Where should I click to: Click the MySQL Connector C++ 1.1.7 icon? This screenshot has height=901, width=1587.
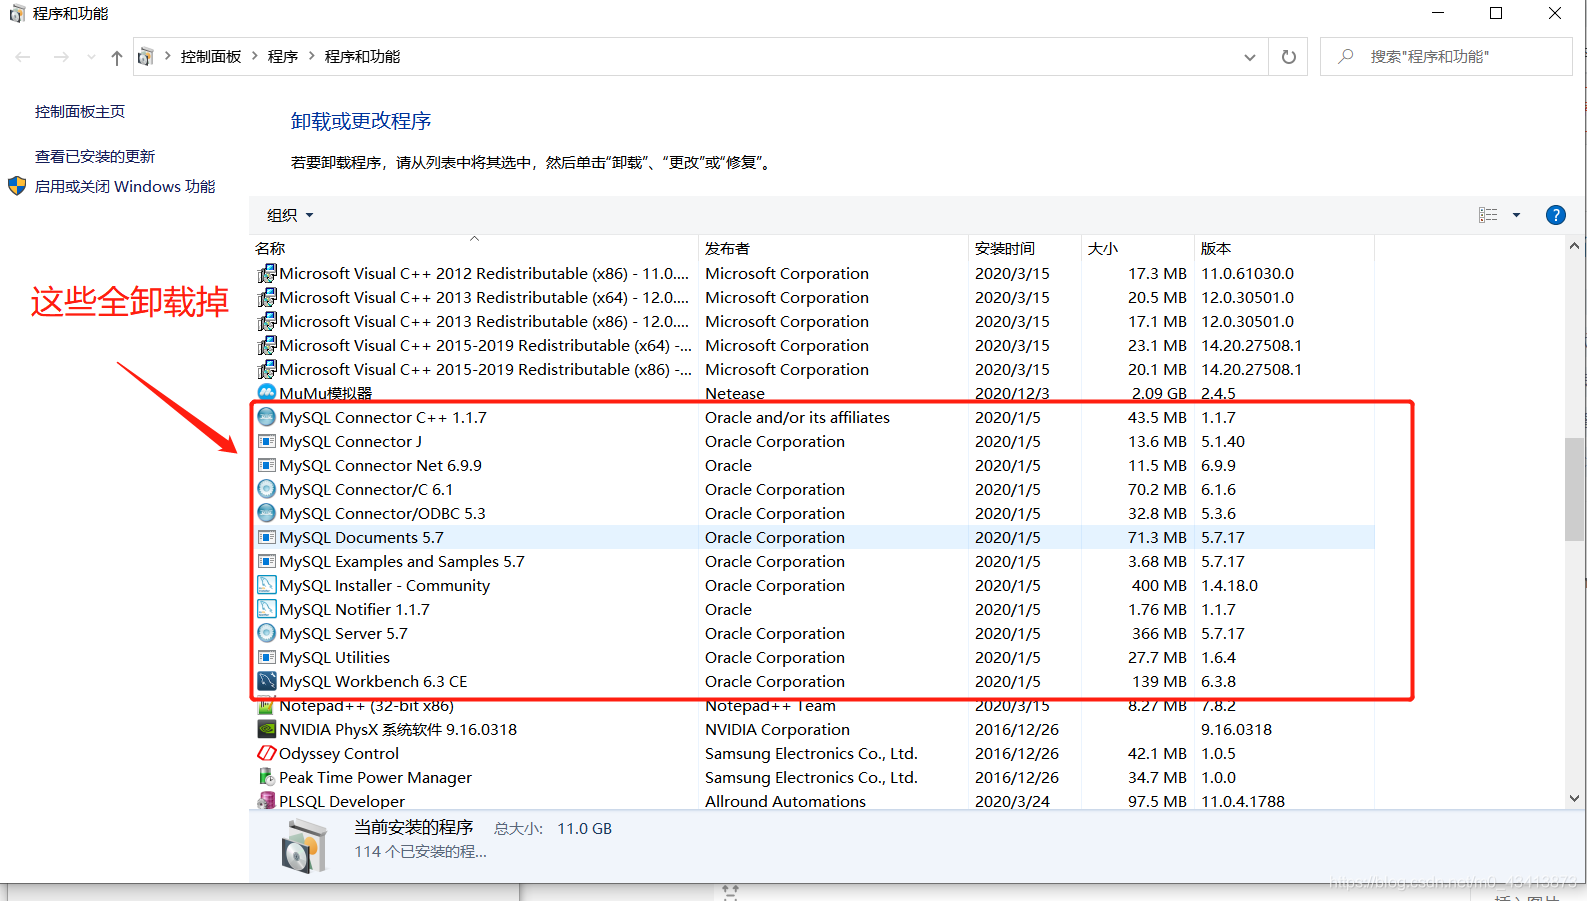tap(266, 417)
